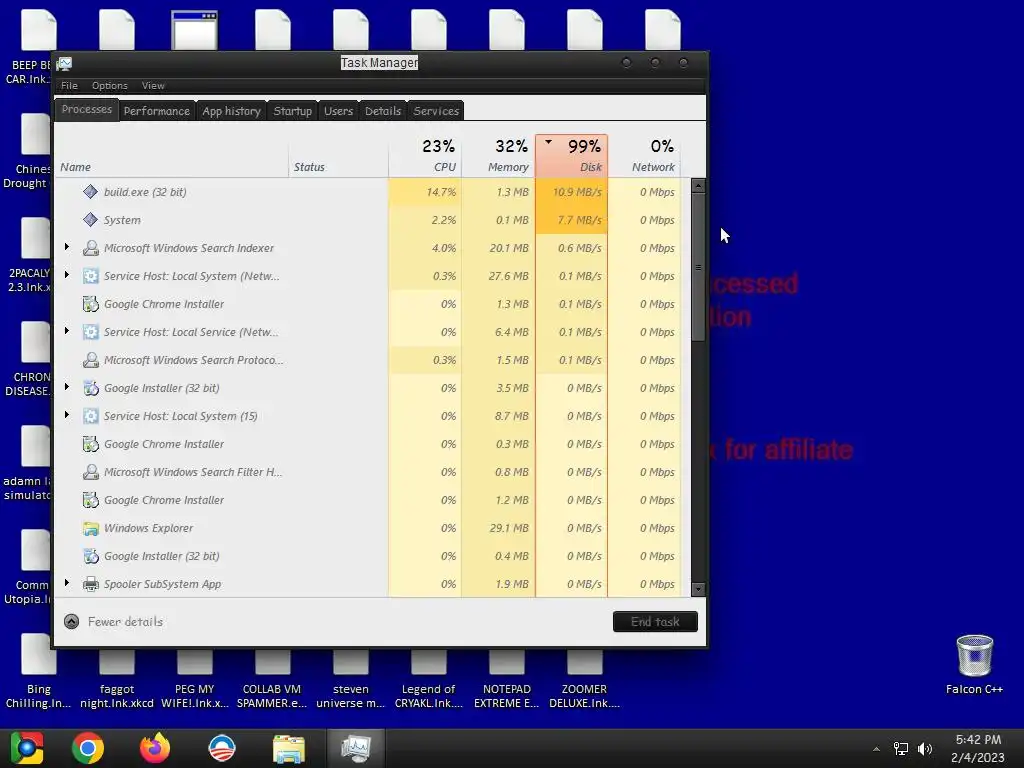Click the scroll up arrow in process list

(698, 186)
